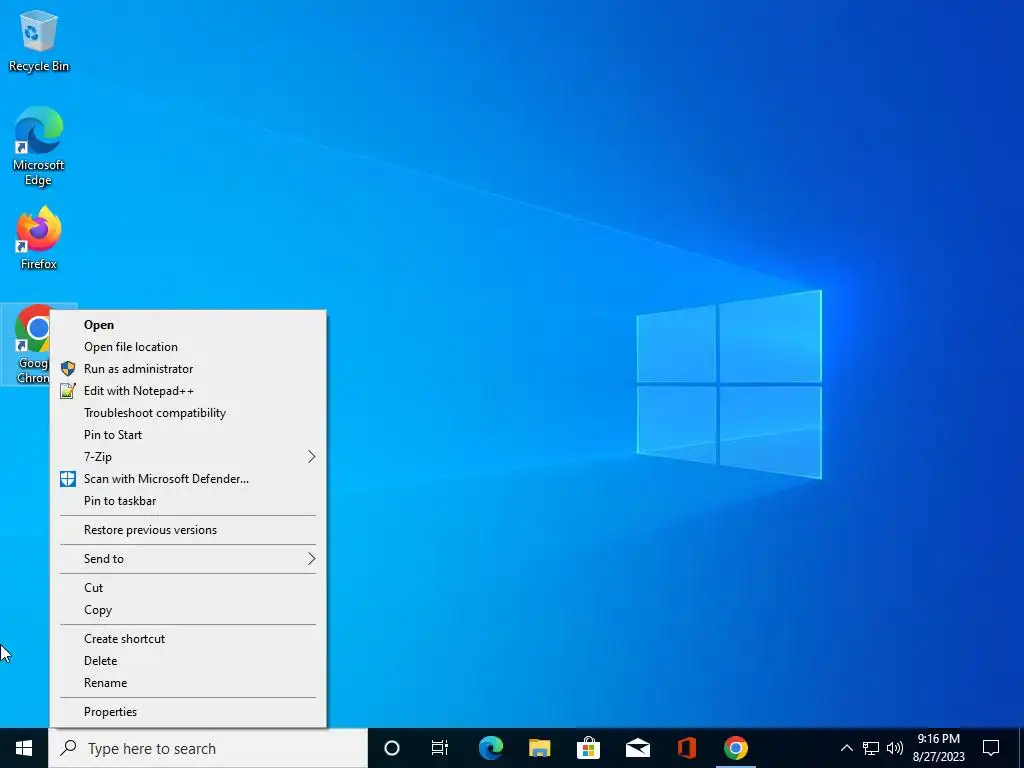Screen dimensions: 1024x768
Task: Launch Microsoft Edge from the taskbar
Action: 490,748
